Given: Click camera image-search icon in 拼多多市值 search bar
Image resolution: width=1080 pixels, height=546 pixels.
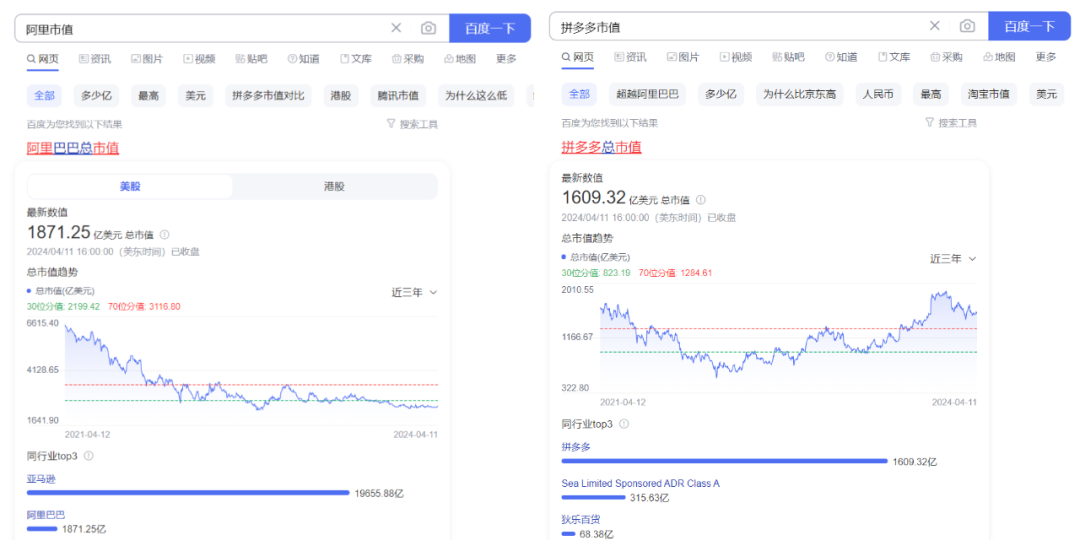Looking at the screenshot, I should (x=967, y=26).
